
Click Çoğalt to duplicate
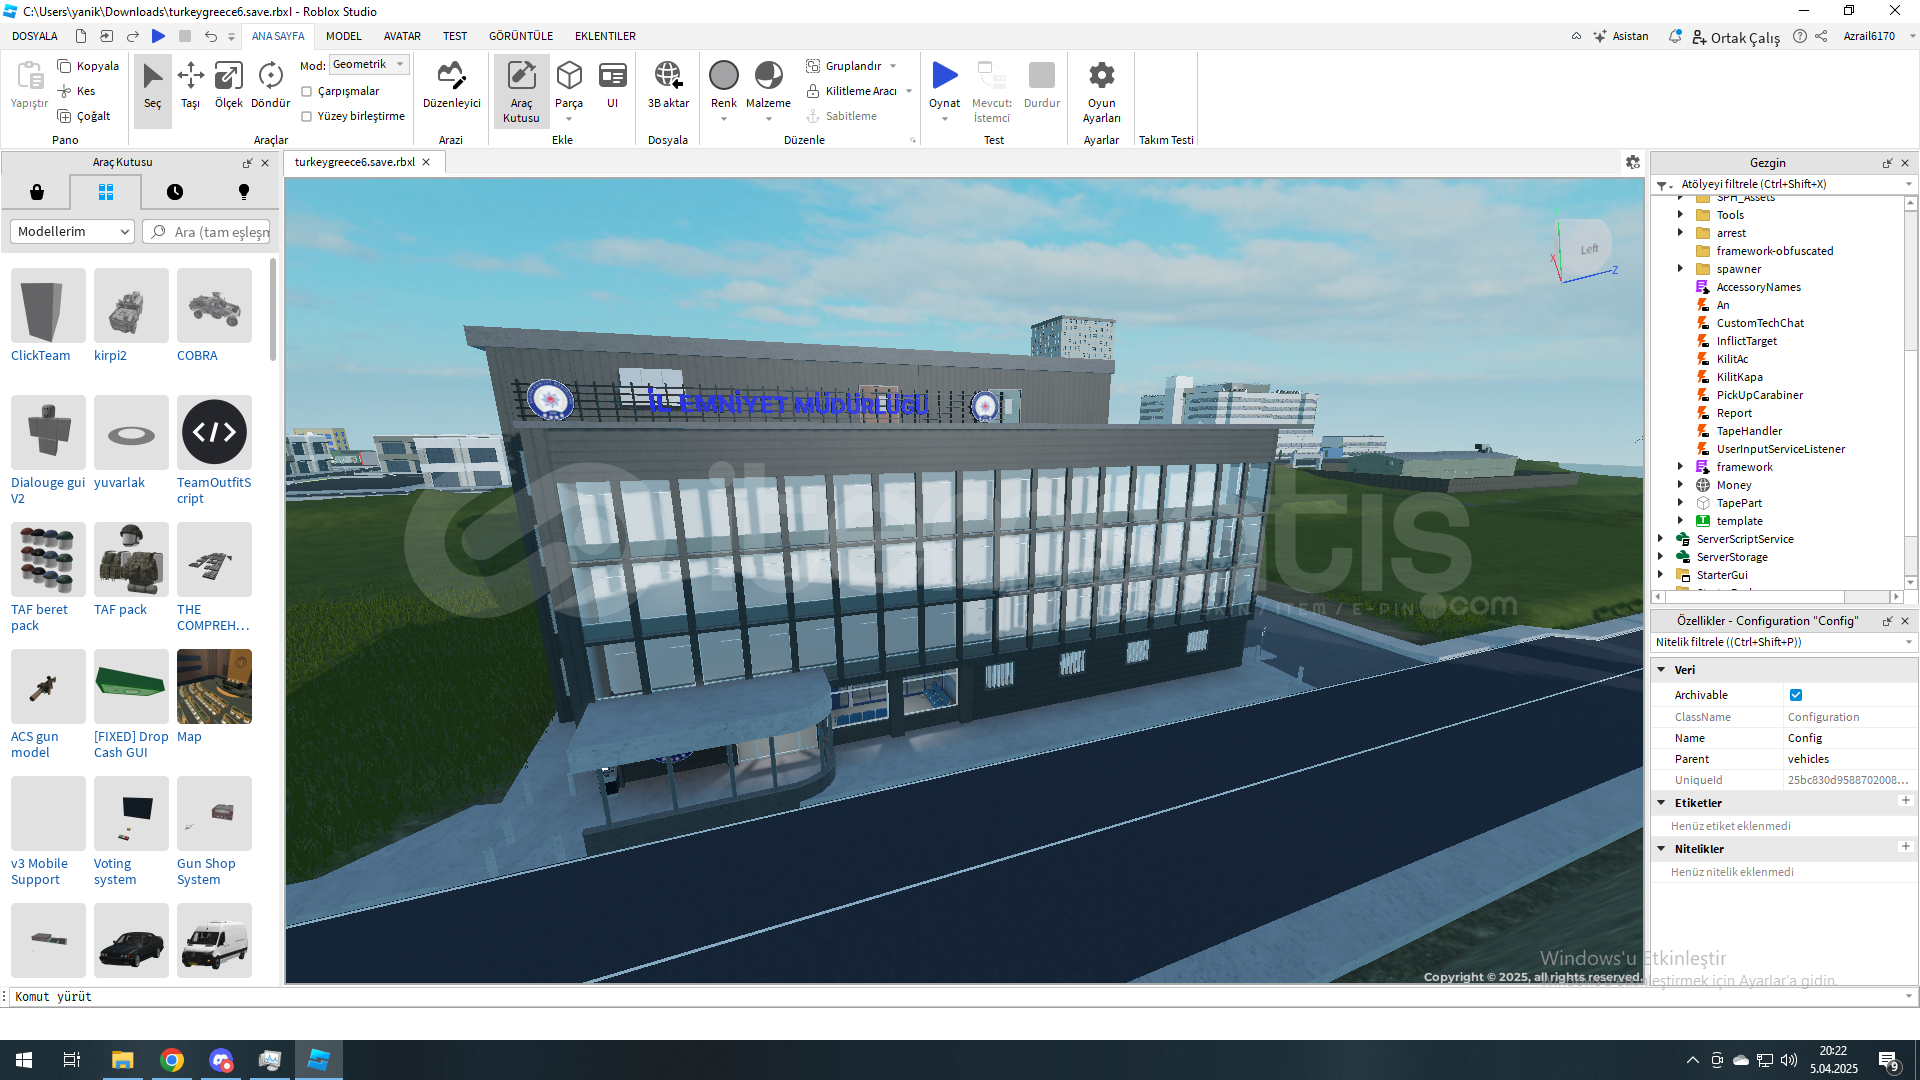click(84, 116)
